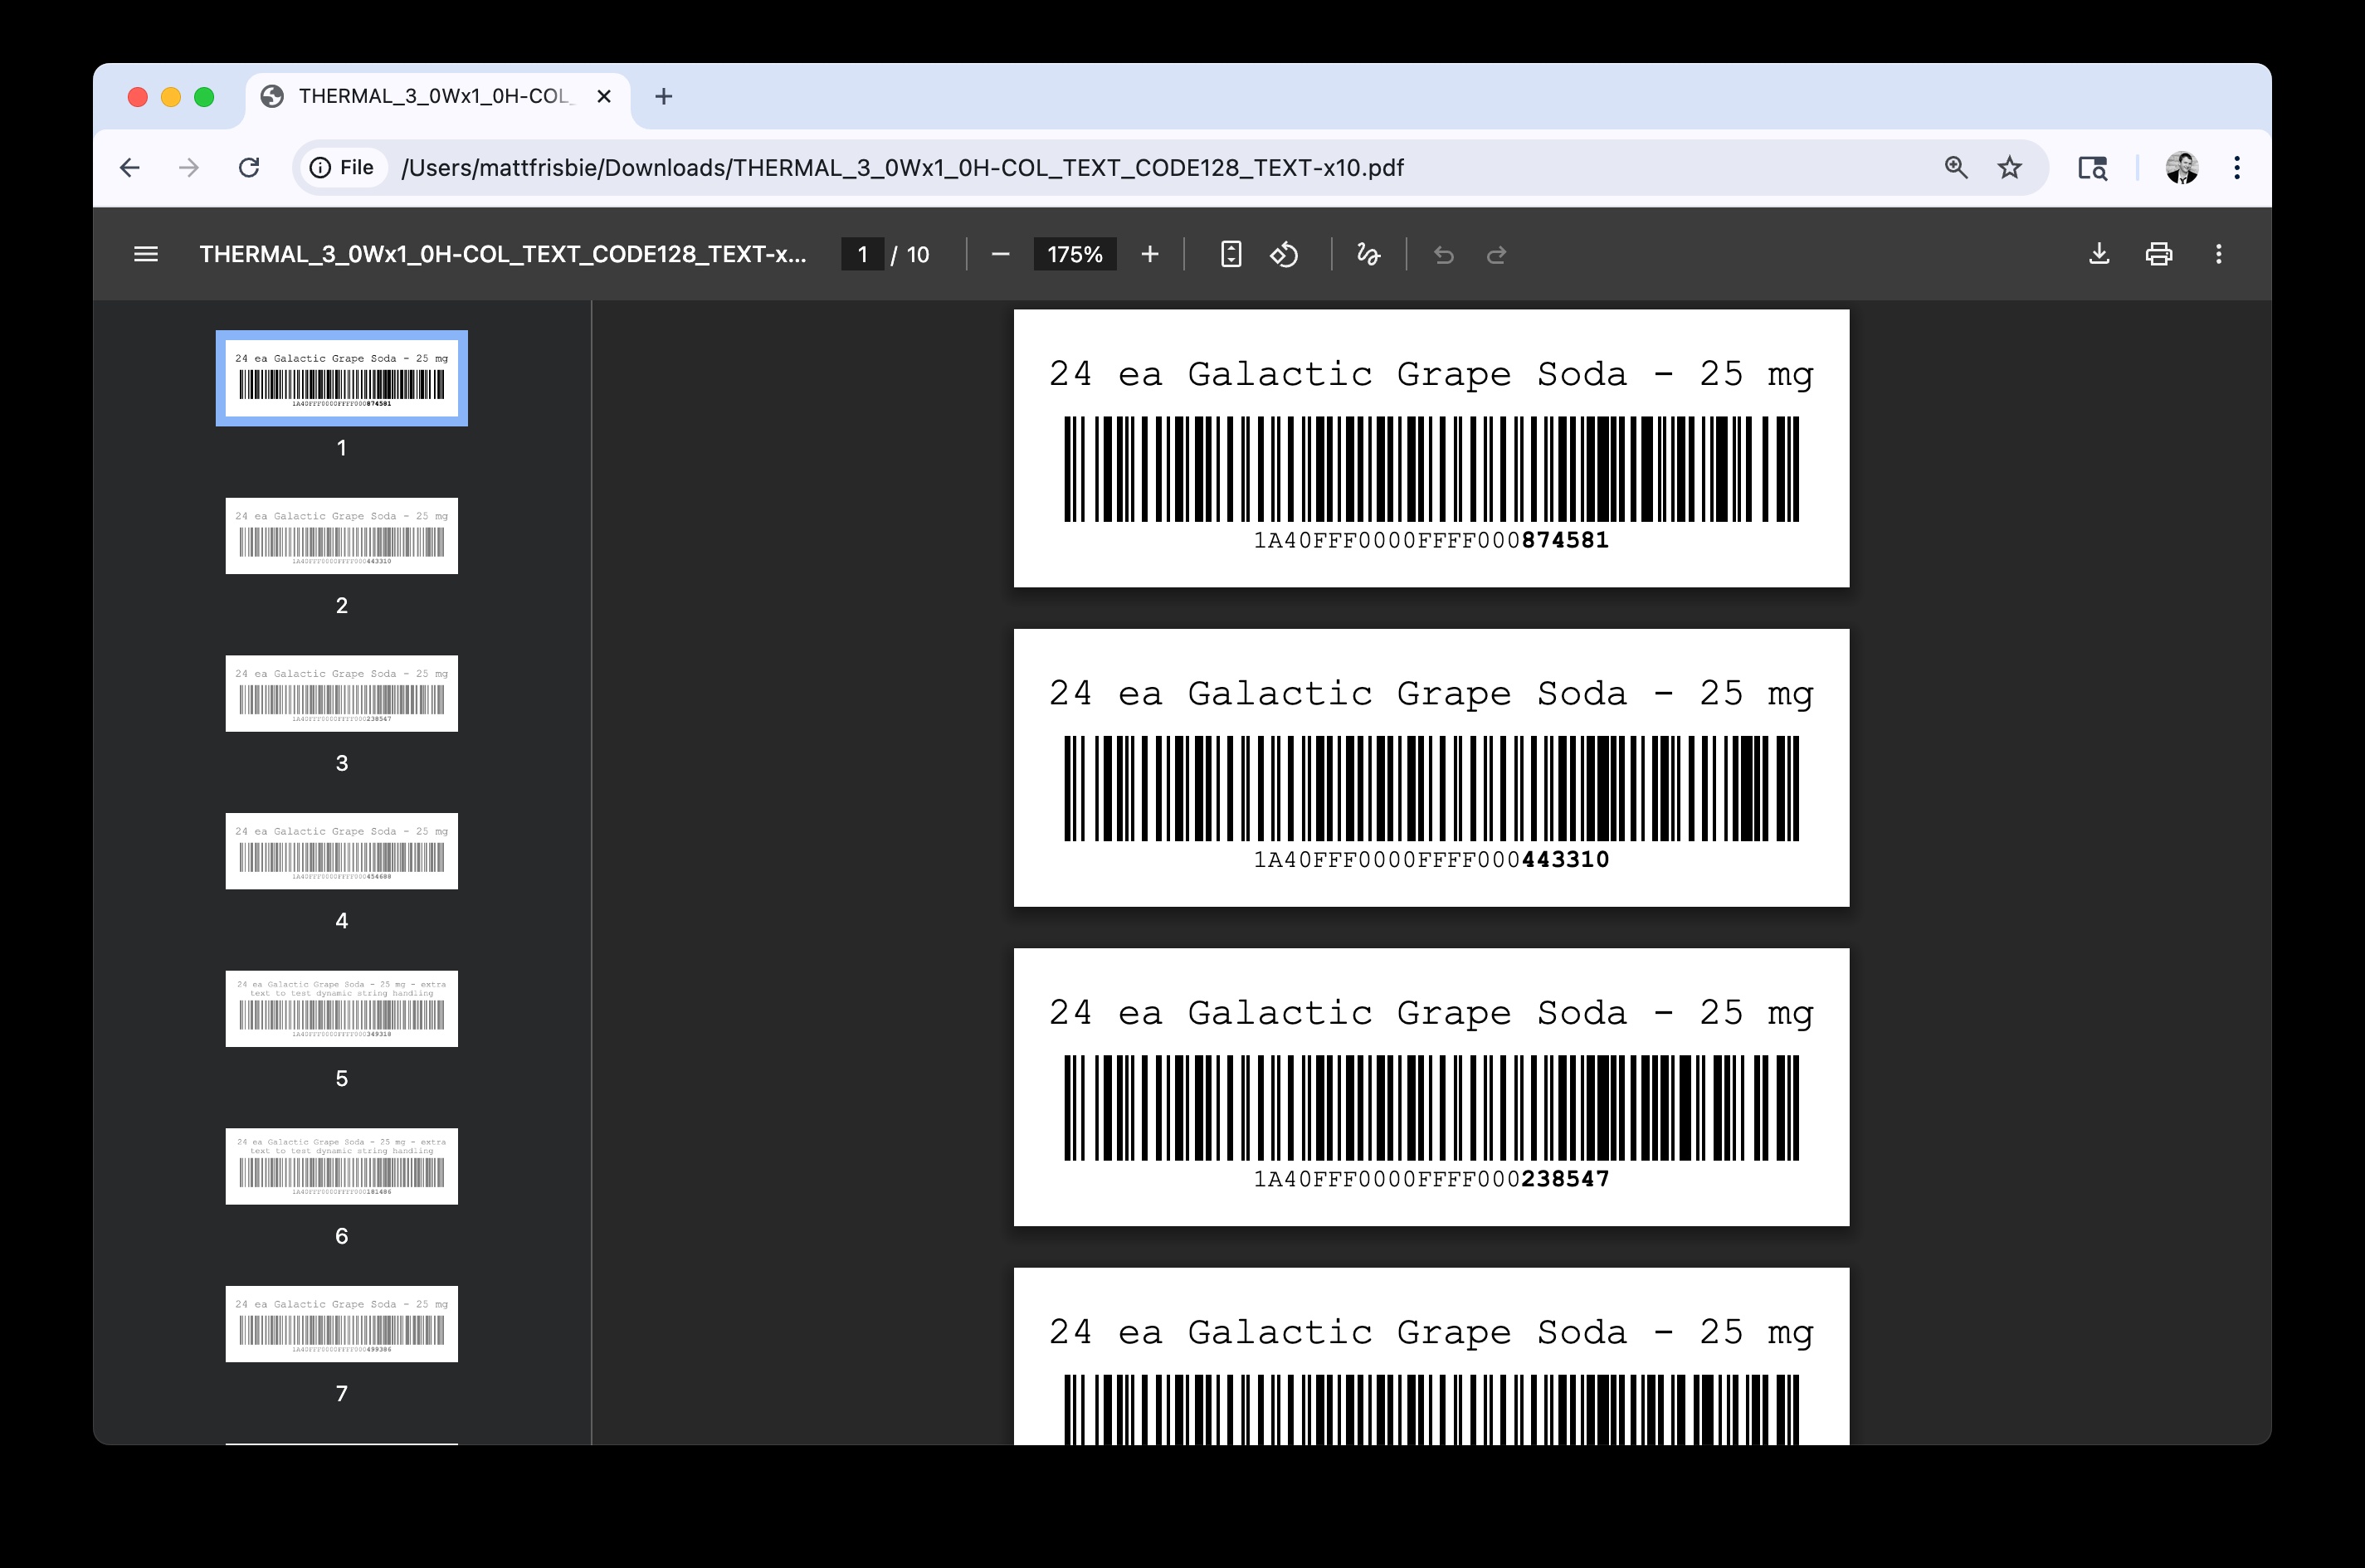Click the zoom out minus button
The image size is (2365, 1568).
pyautogui.click(x=1000, y=254)
